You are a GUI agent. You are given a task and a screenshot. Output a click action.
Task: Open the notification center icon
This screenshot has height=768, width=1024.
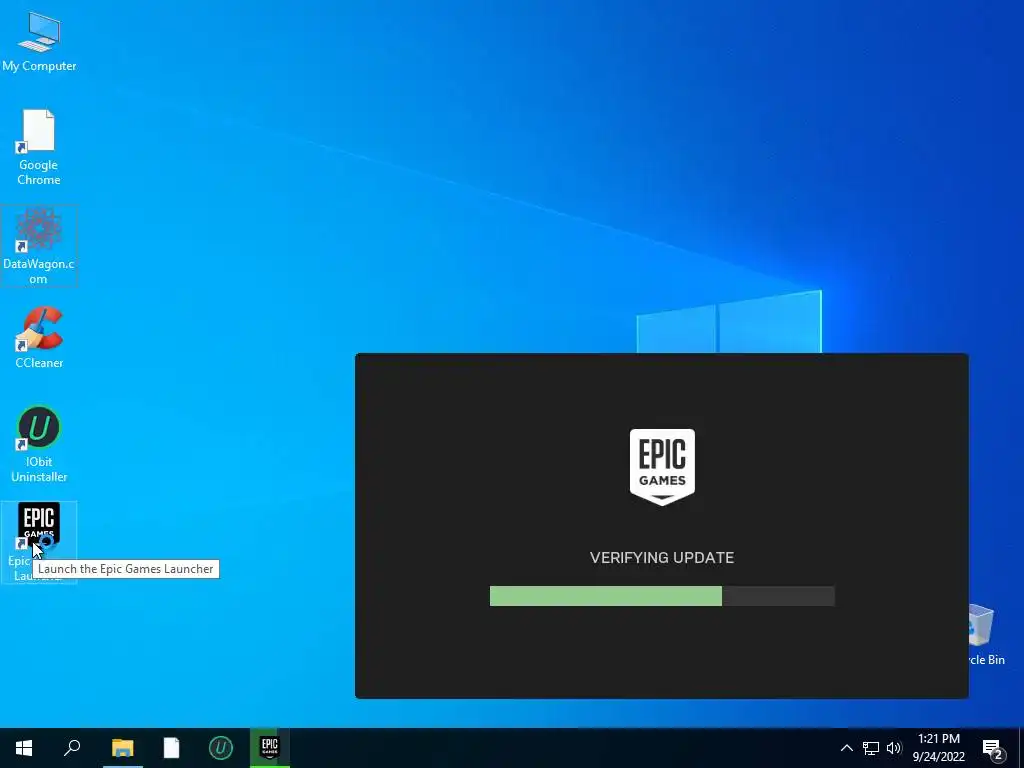pyautogui.click(x=993, y=748)
